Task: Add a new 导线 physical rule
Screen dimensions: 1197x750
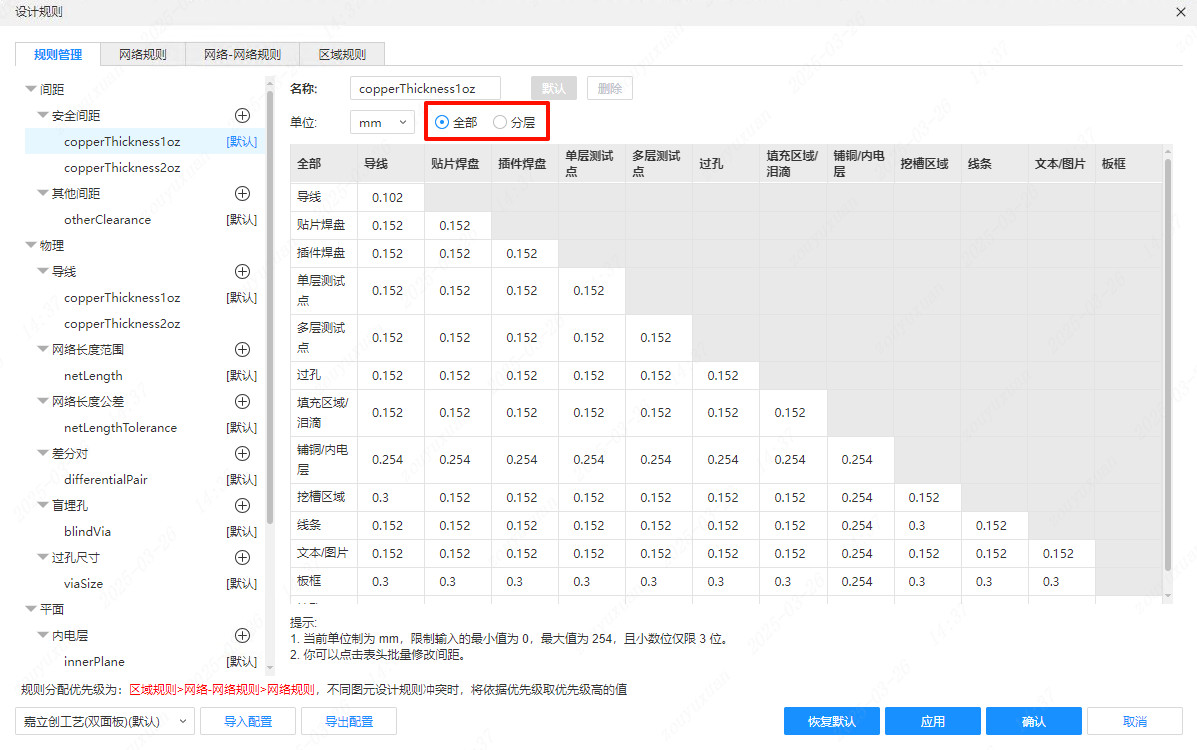Action: pos(242,271)
